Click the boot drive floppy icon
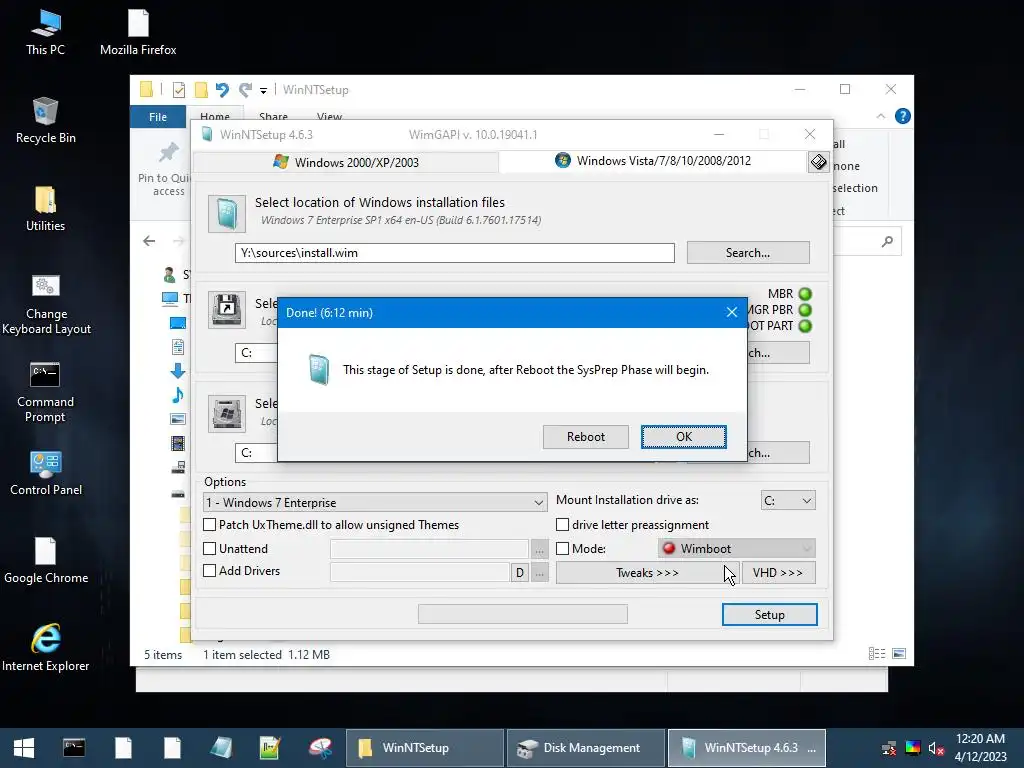 227,310
